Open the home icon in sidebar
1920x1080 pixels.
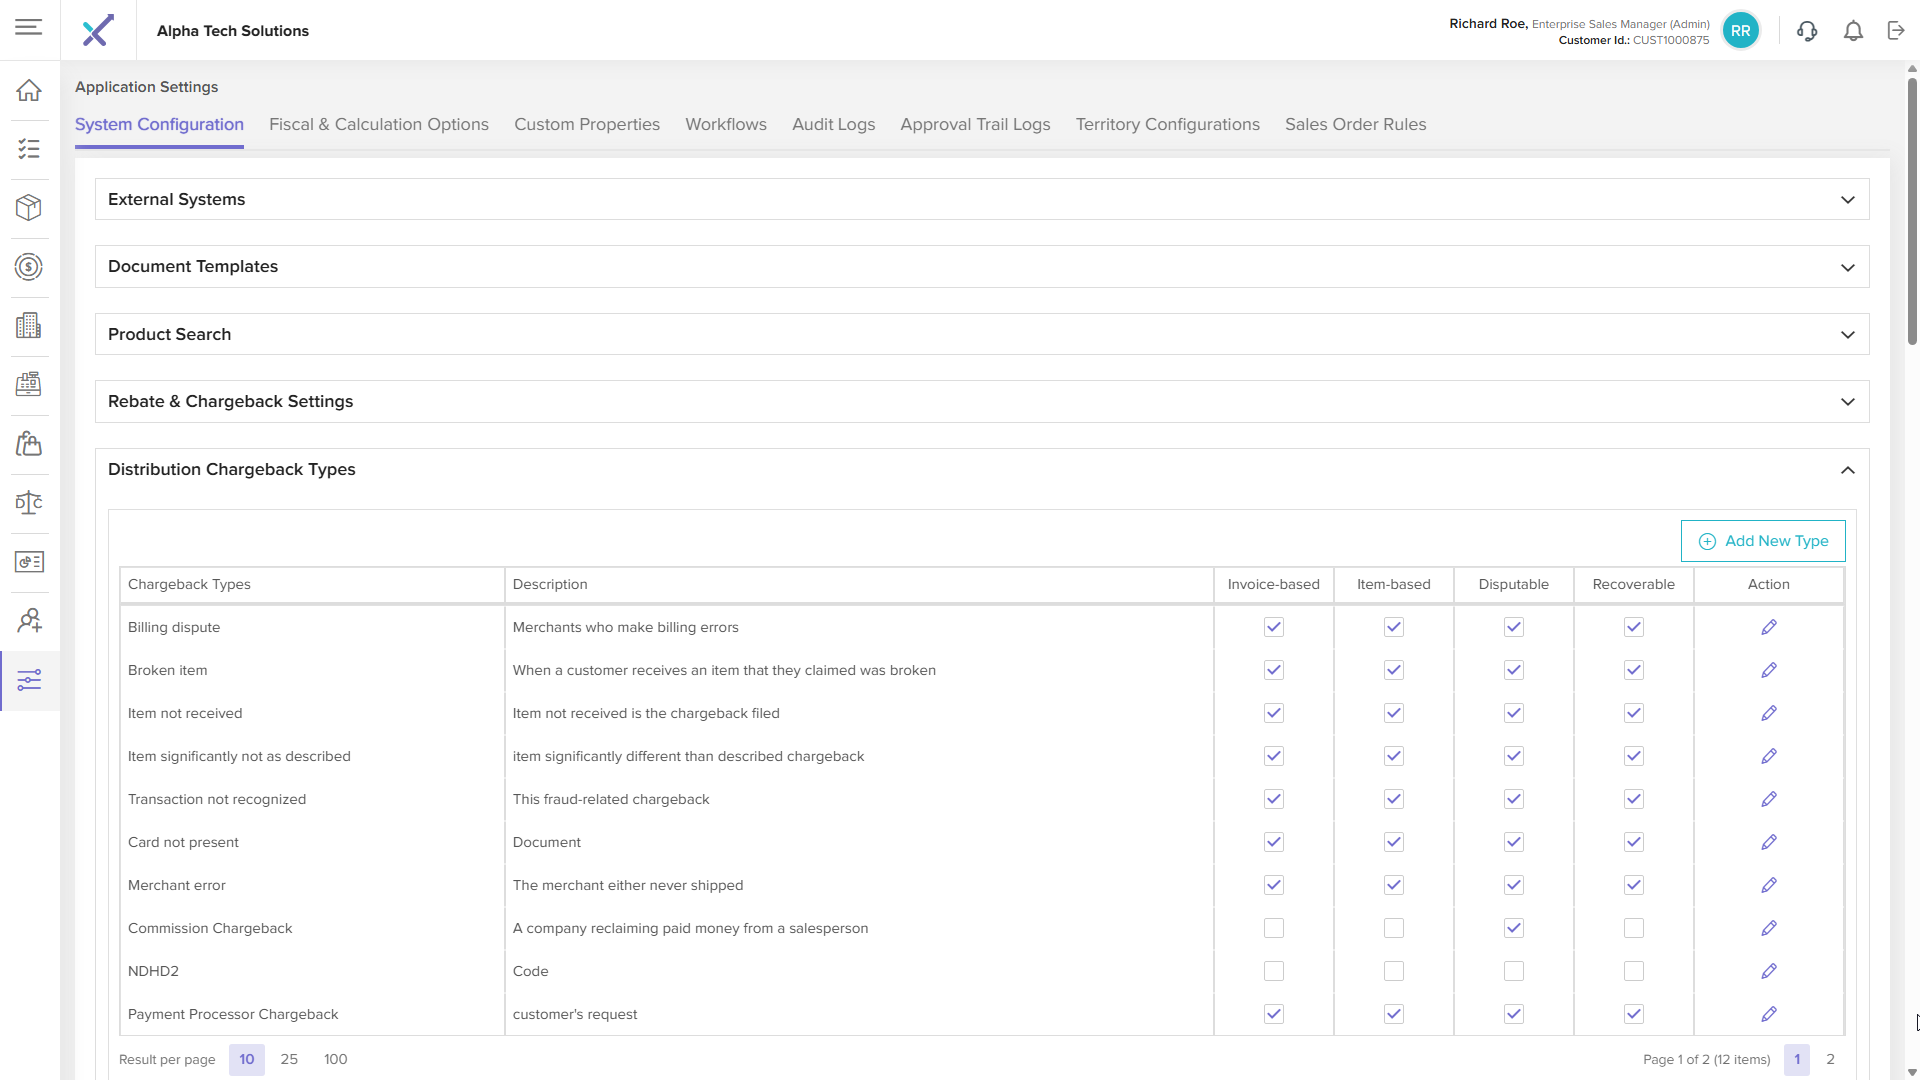(29, 90)
